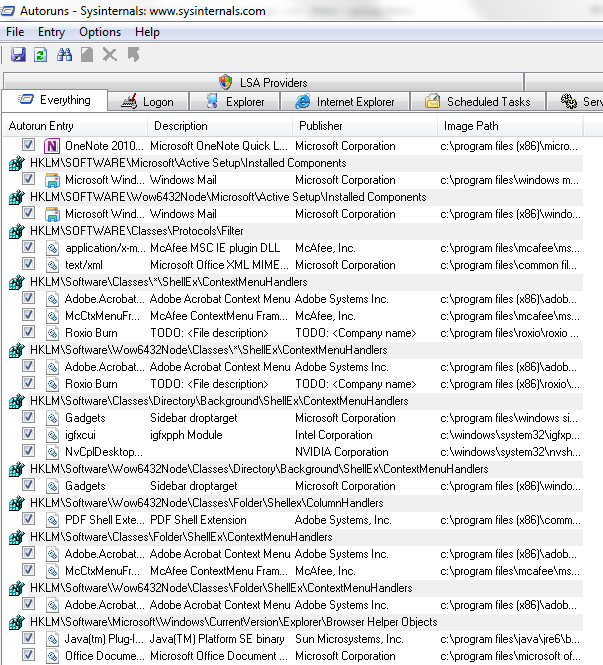Click the Delete X toolbar icon

(109, 55)
